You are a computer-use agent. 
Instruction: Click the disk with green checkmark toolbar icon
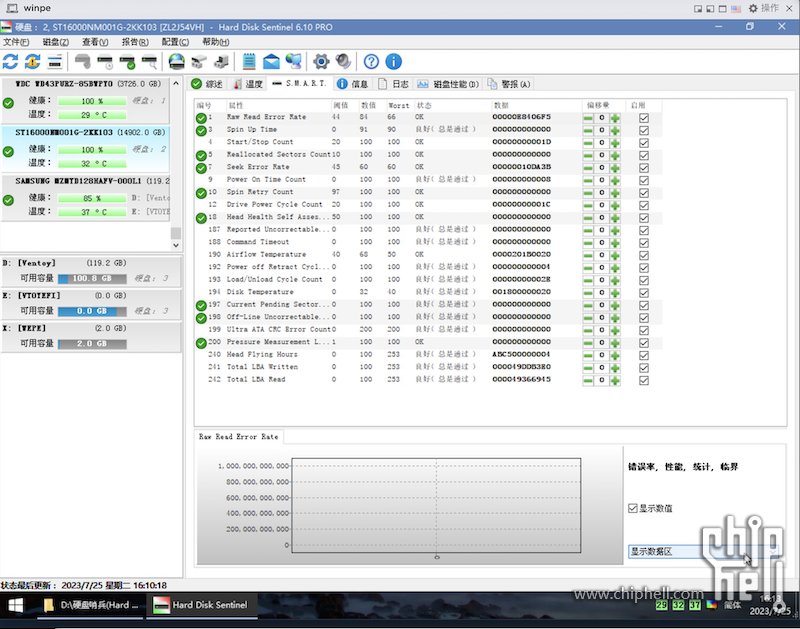127,62
